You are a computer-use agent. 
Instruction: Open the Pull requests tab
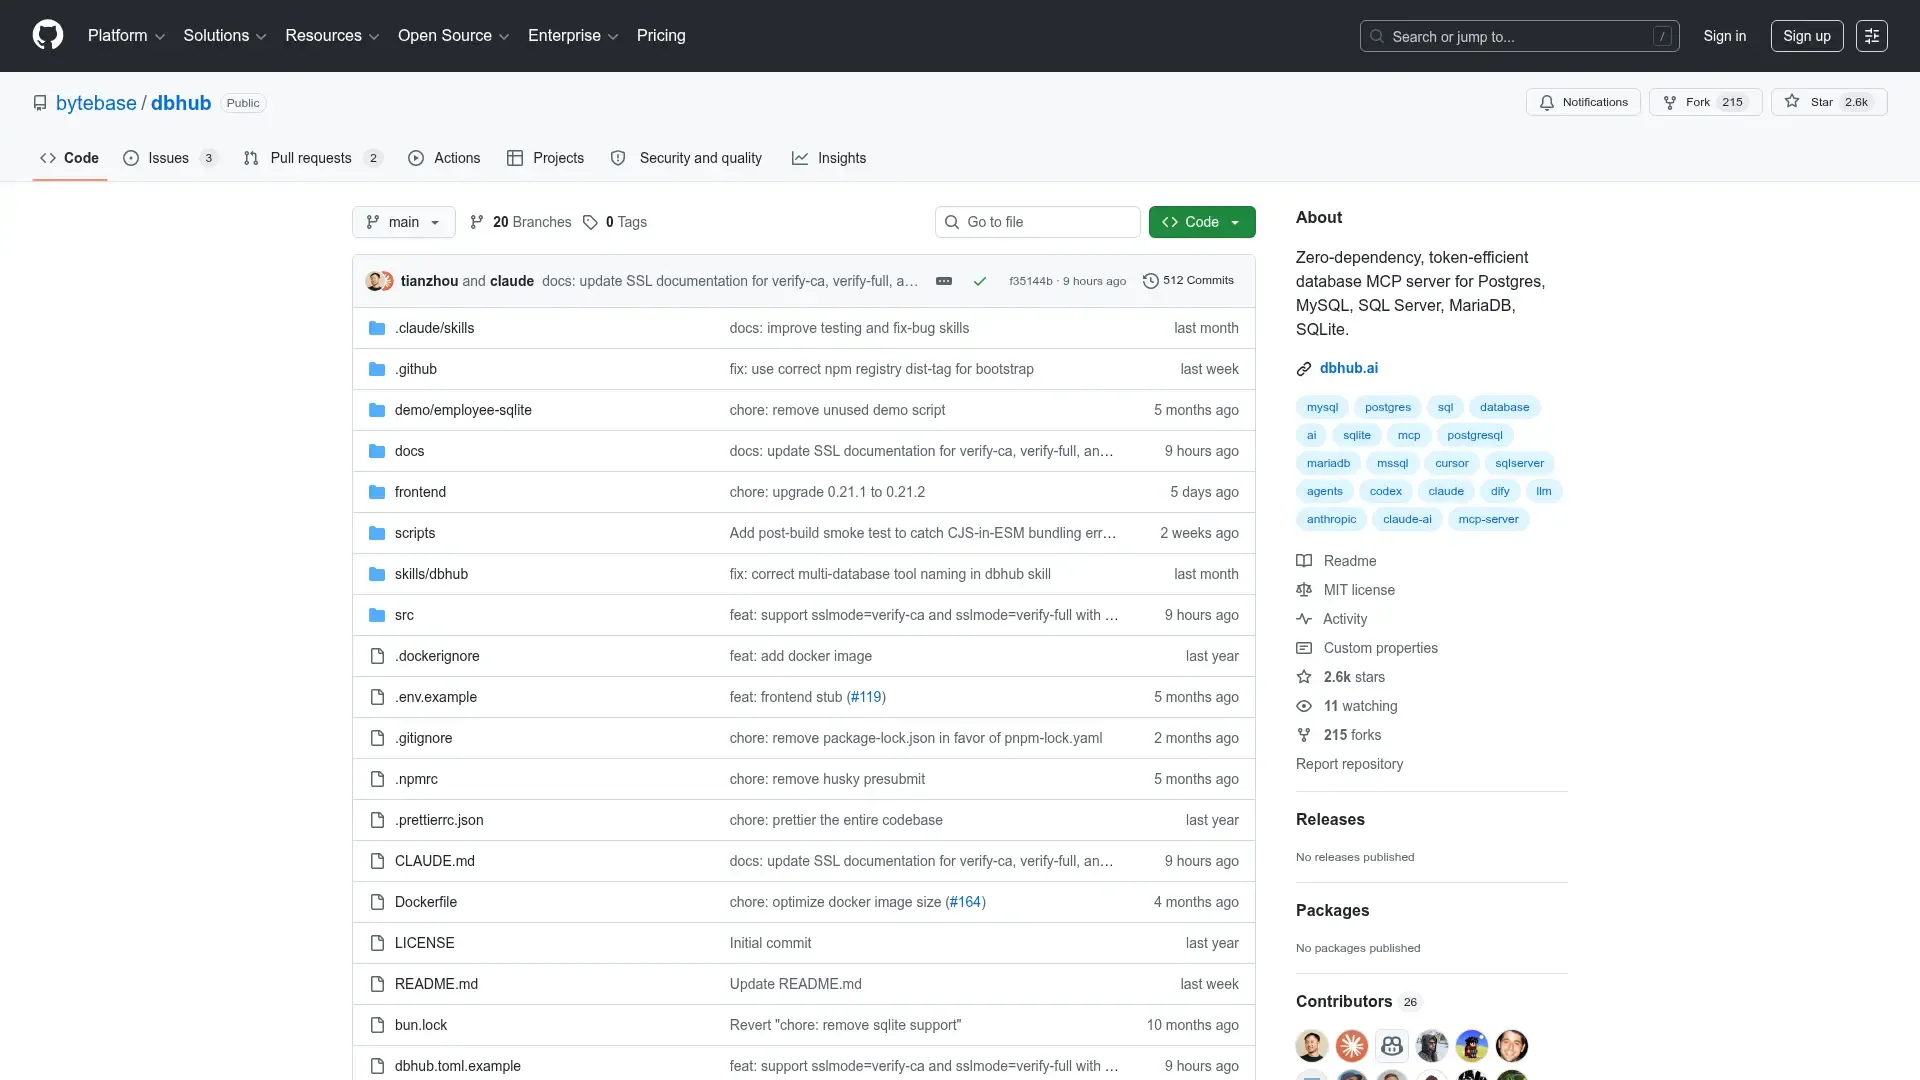pos(310,158)
